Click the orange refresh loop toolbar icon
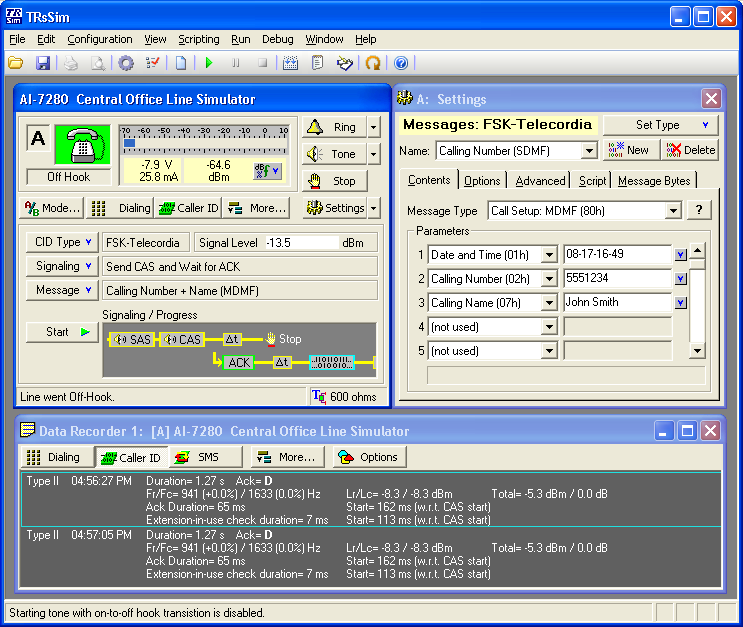 coord(373,63)
